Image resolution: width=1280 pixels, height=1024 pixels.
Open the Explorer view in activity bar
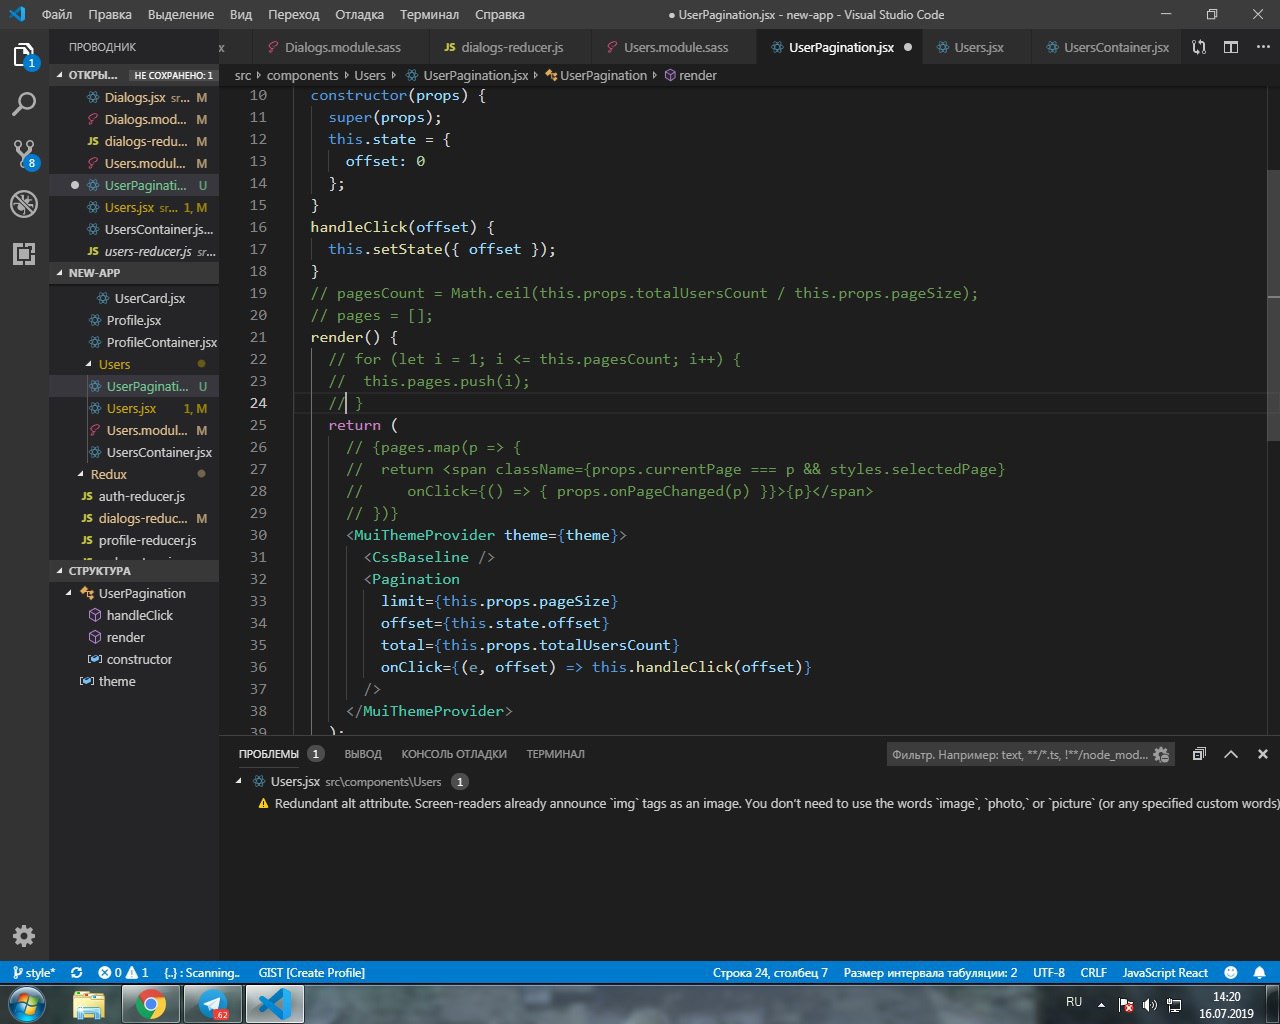click(x=24, y=55)
